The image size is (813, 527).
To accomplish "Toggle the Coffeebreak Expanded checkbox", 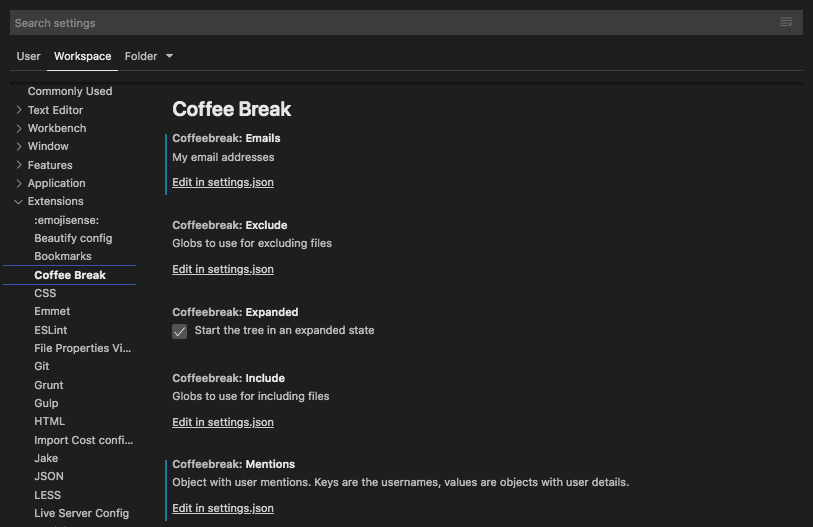I will pos(179,331).
